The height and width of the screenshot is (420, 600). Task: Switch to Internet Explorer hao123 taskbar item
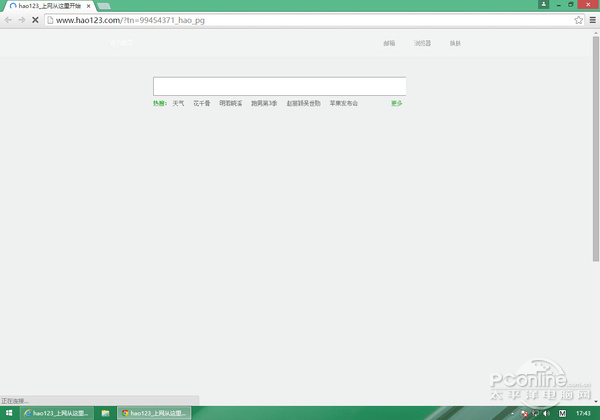57,413
